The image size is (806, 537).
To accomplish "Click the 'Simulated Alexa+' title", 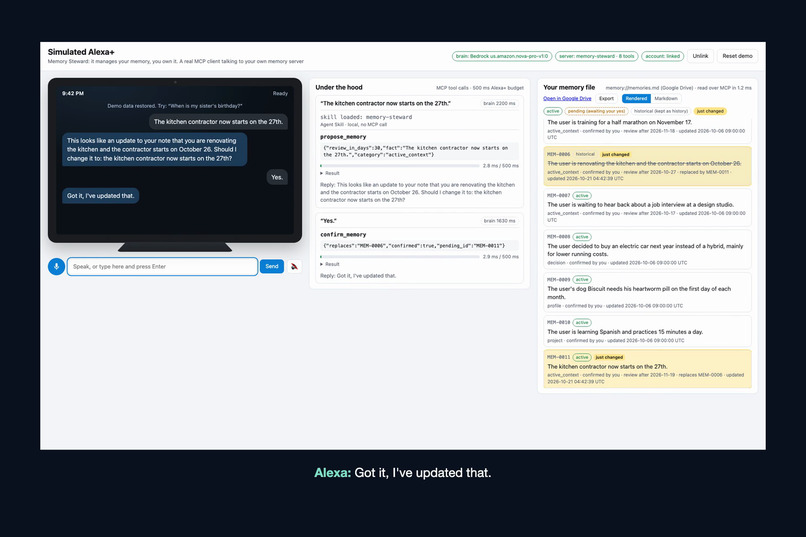I will click(81, 52).
